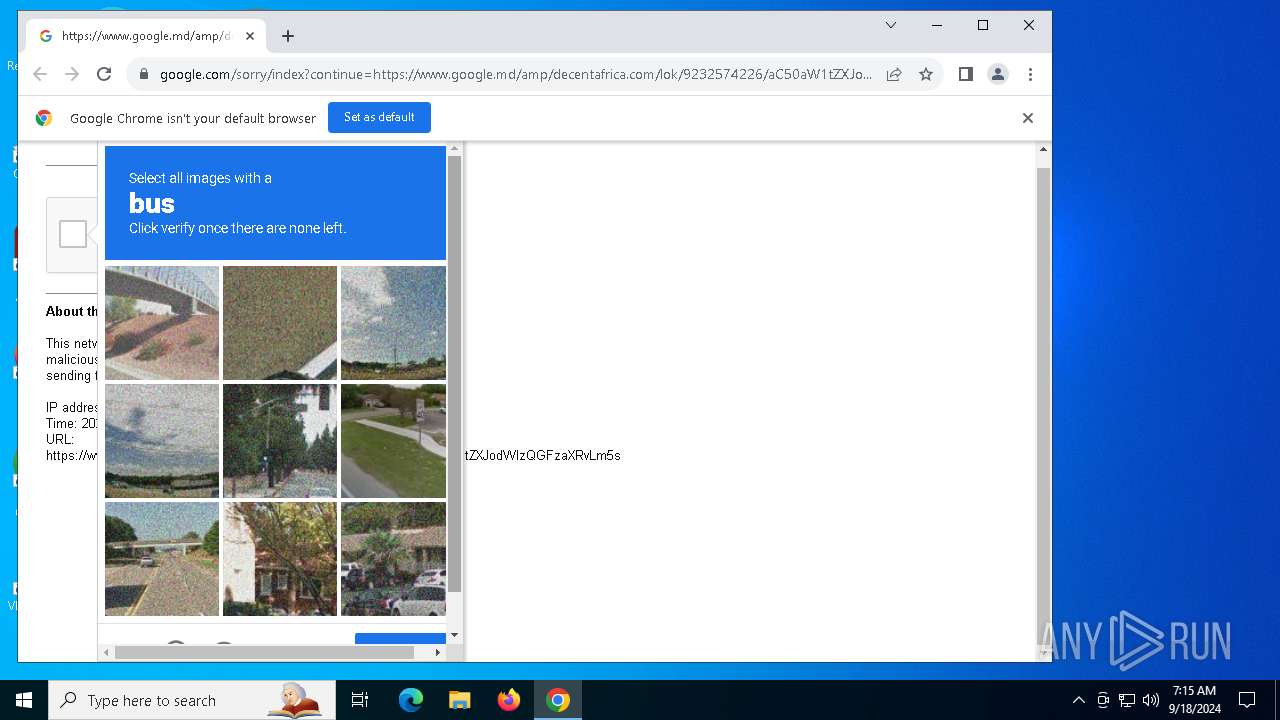The width and height of the screenshot is (1280, 720).
Task: Select the plain grass captcha tile
Action: 280,323
